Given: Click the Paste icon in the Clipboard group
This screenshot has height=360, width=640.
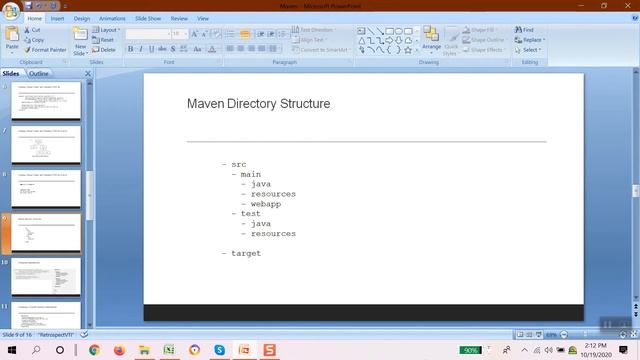Looking at the screenshot, I should click(x=12, y=34).
